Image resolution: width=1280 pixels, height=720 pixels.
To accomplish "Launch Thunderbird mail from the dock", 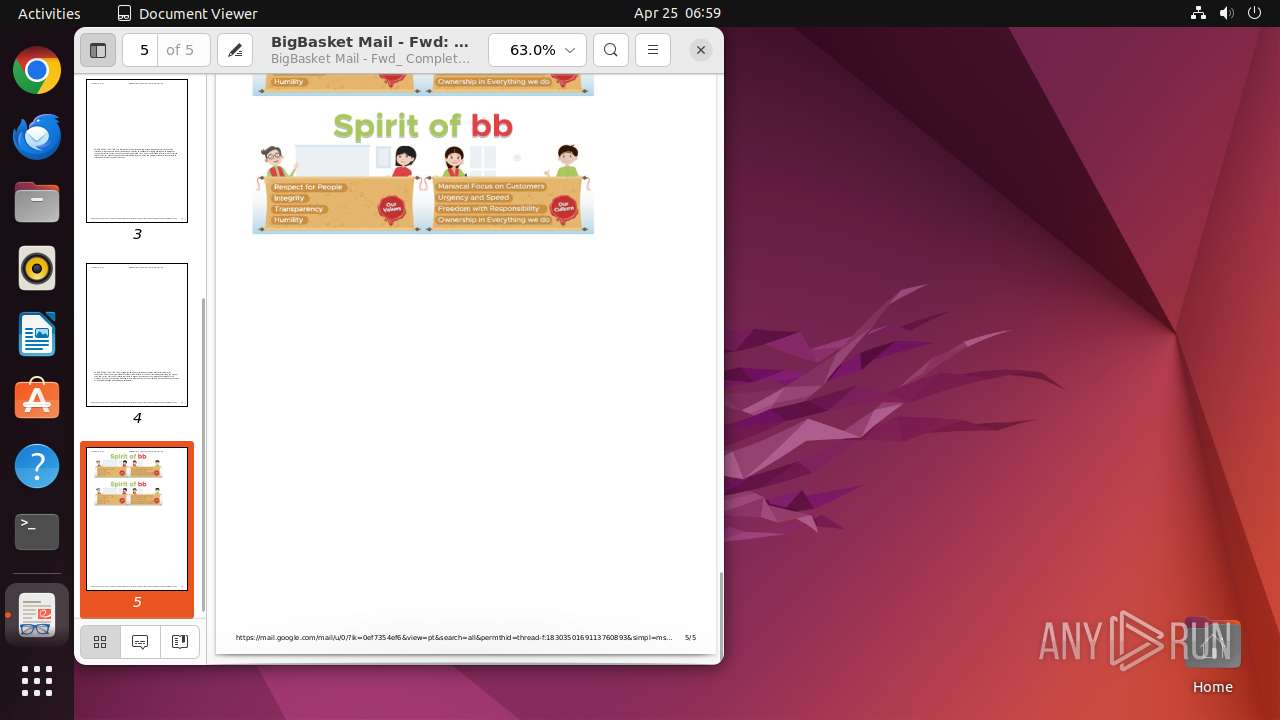I will 37,137.
